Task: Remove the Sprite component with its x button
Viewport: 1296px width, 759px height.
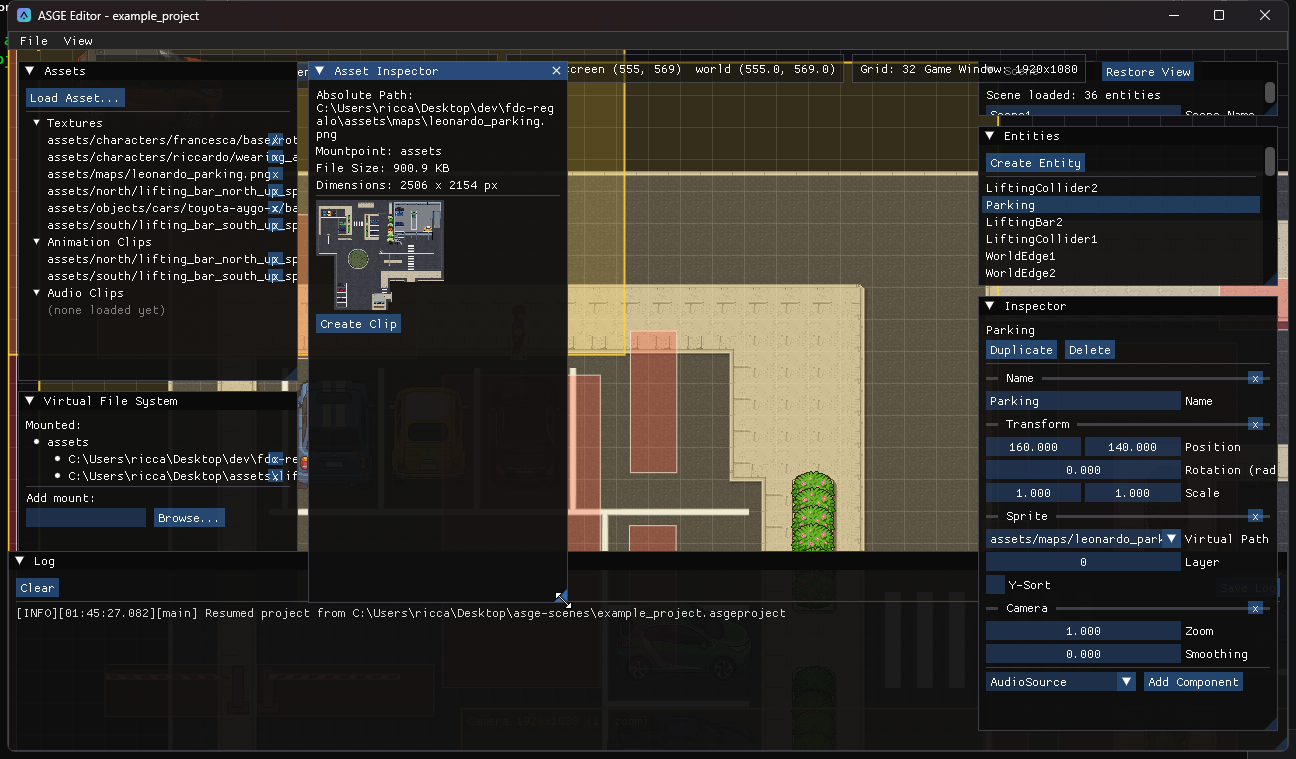Action: pyautogui.click(x=1255, y=516)
